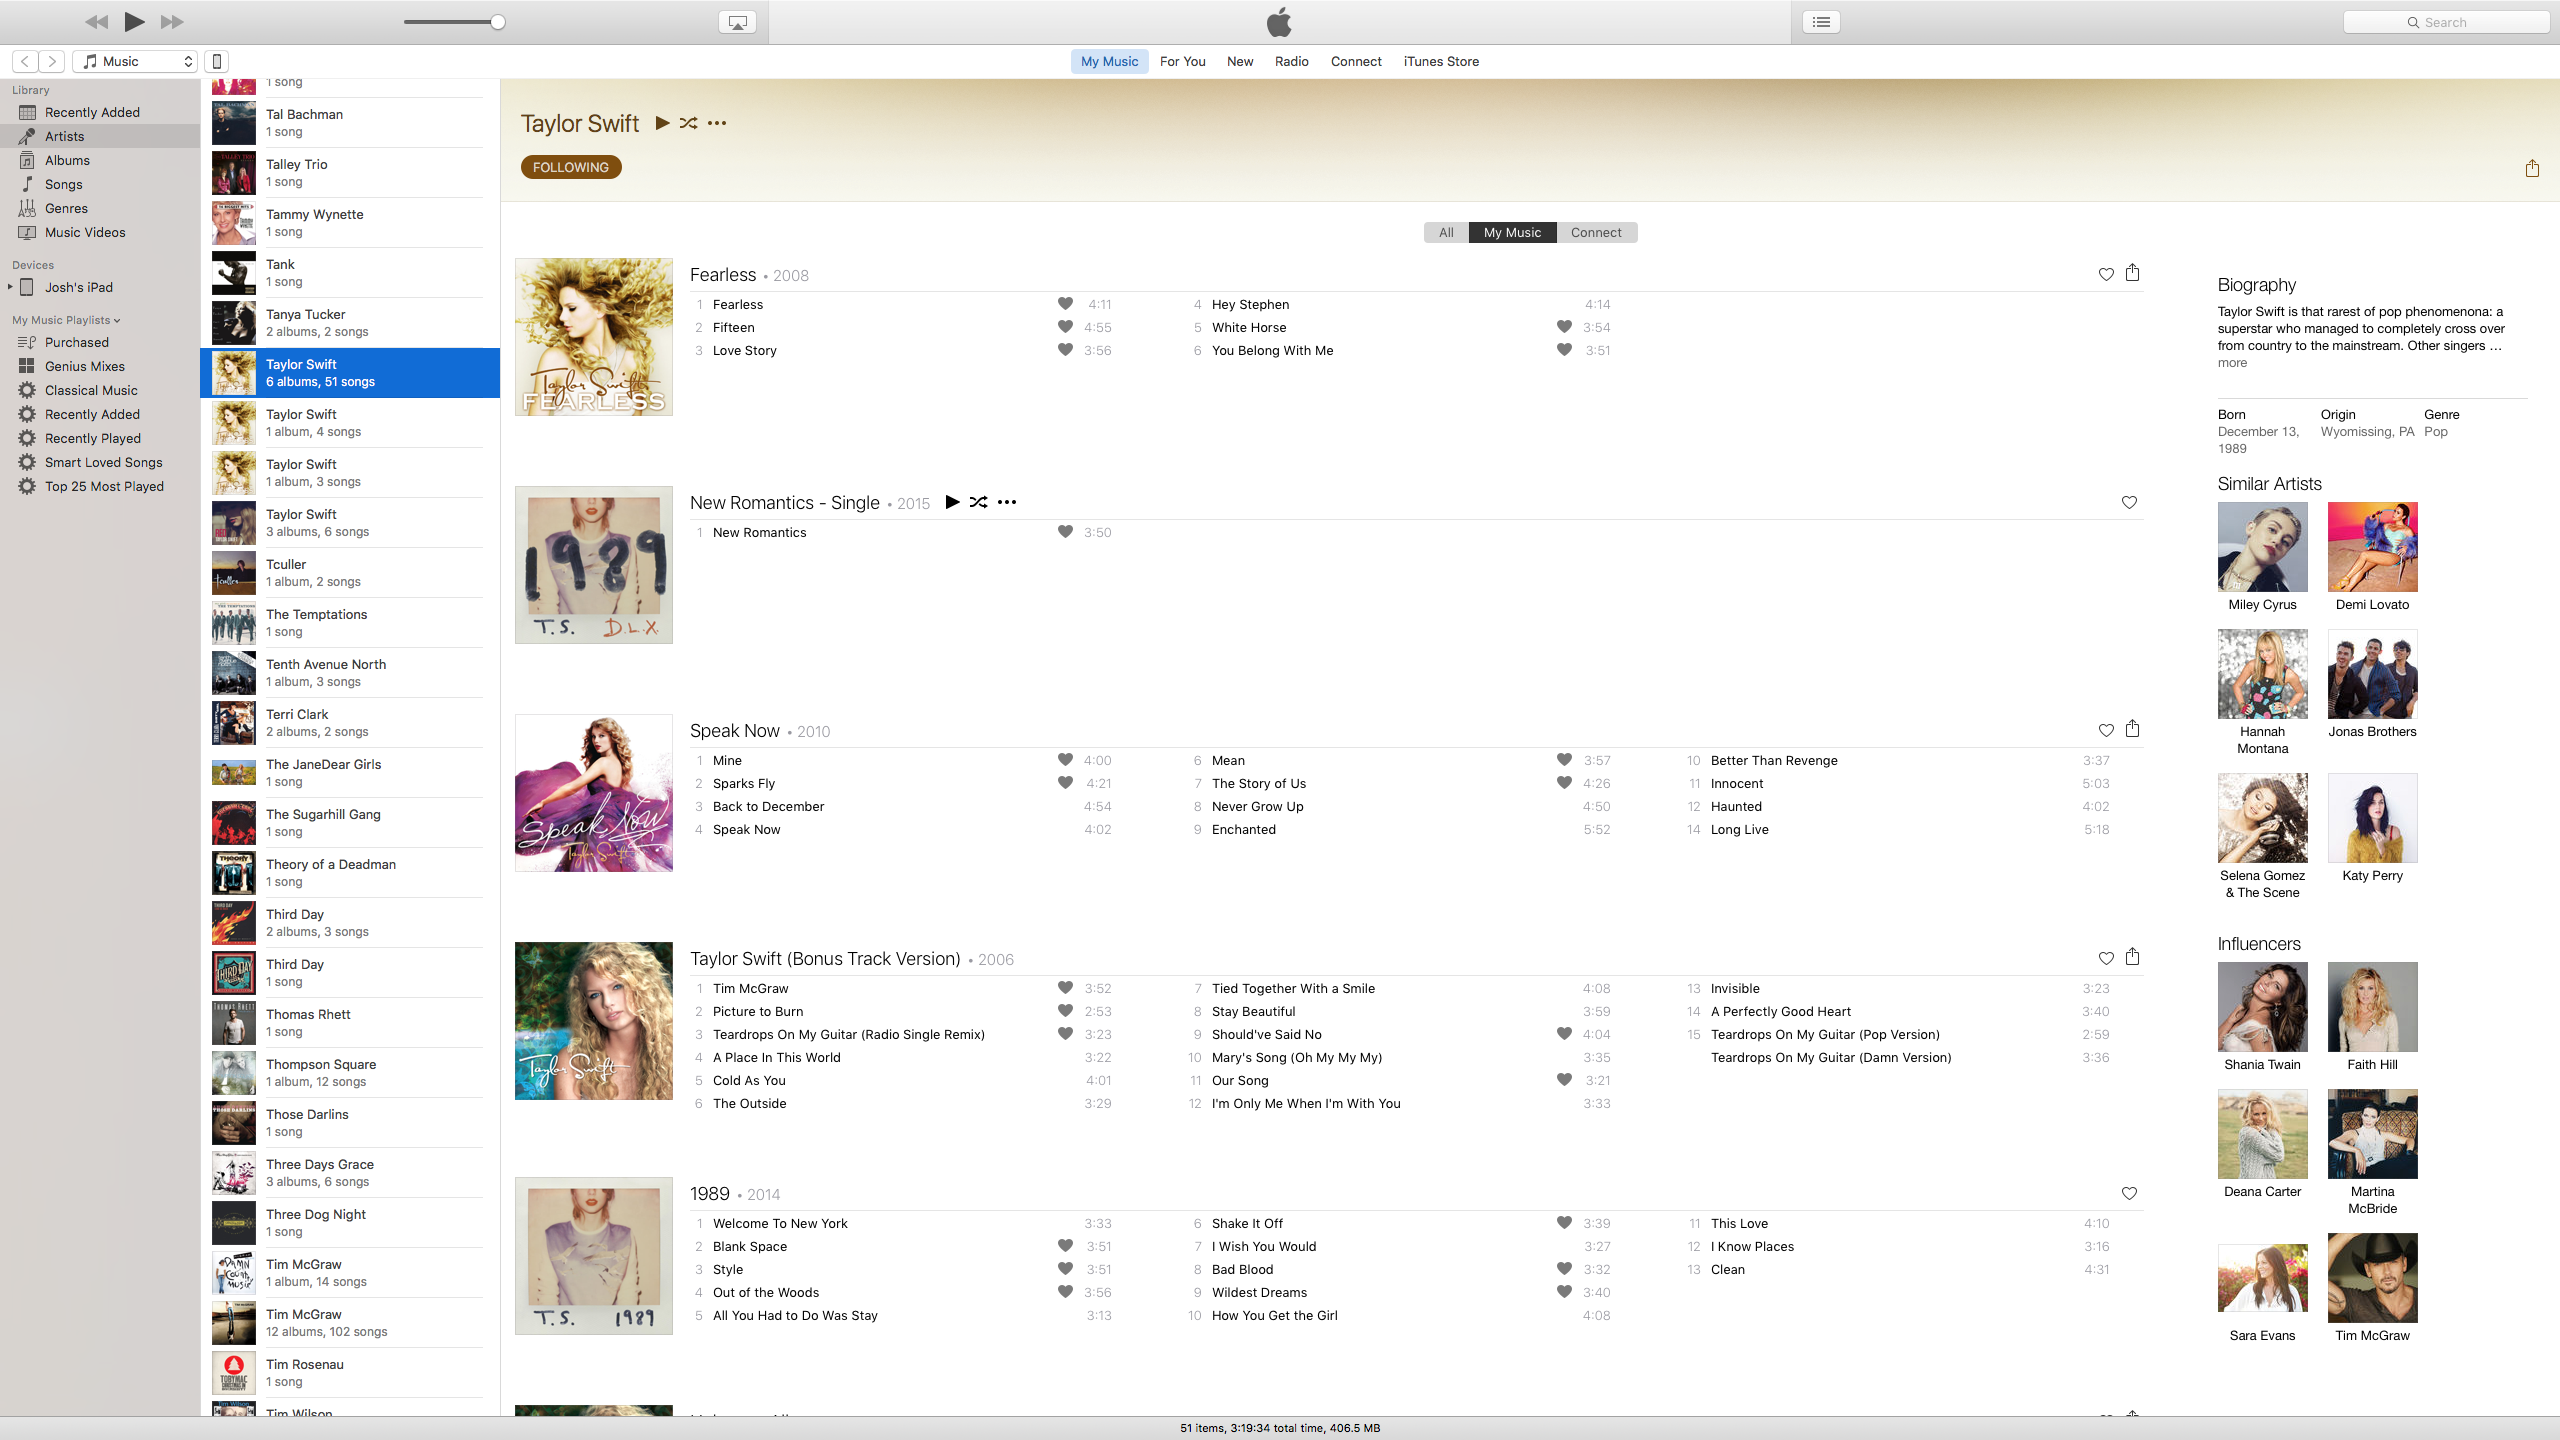2560x1440 pixels.
Task: Unlove the song Blank Space
Action: [x=1065, y=1246]
